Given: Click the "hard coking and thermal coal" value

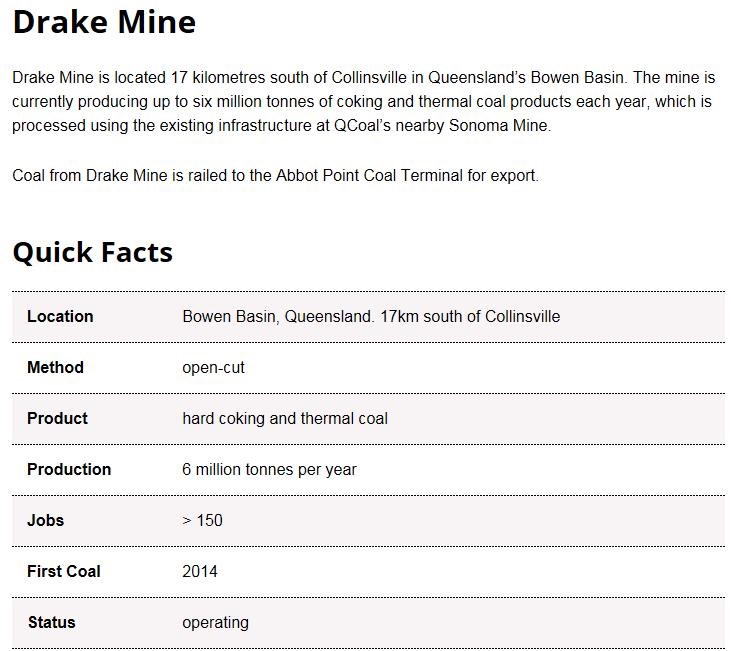Looking at the screenshot, I should coord(284,418).
